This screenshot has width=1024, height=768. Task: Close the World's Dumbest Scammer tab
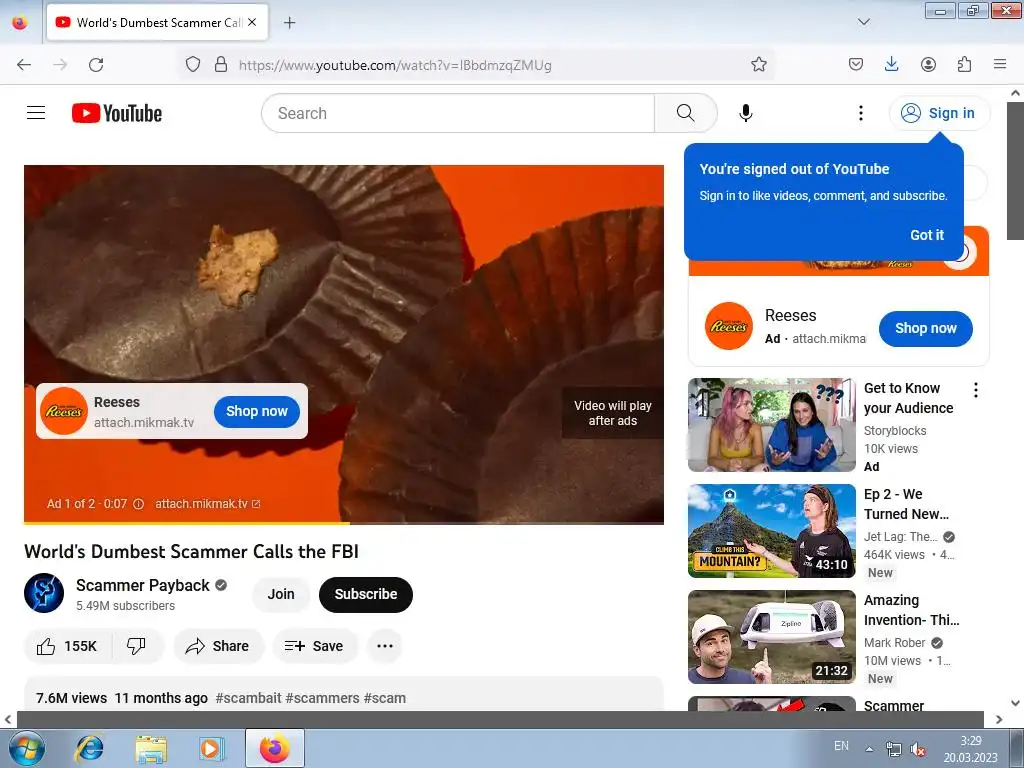[252, 22]
